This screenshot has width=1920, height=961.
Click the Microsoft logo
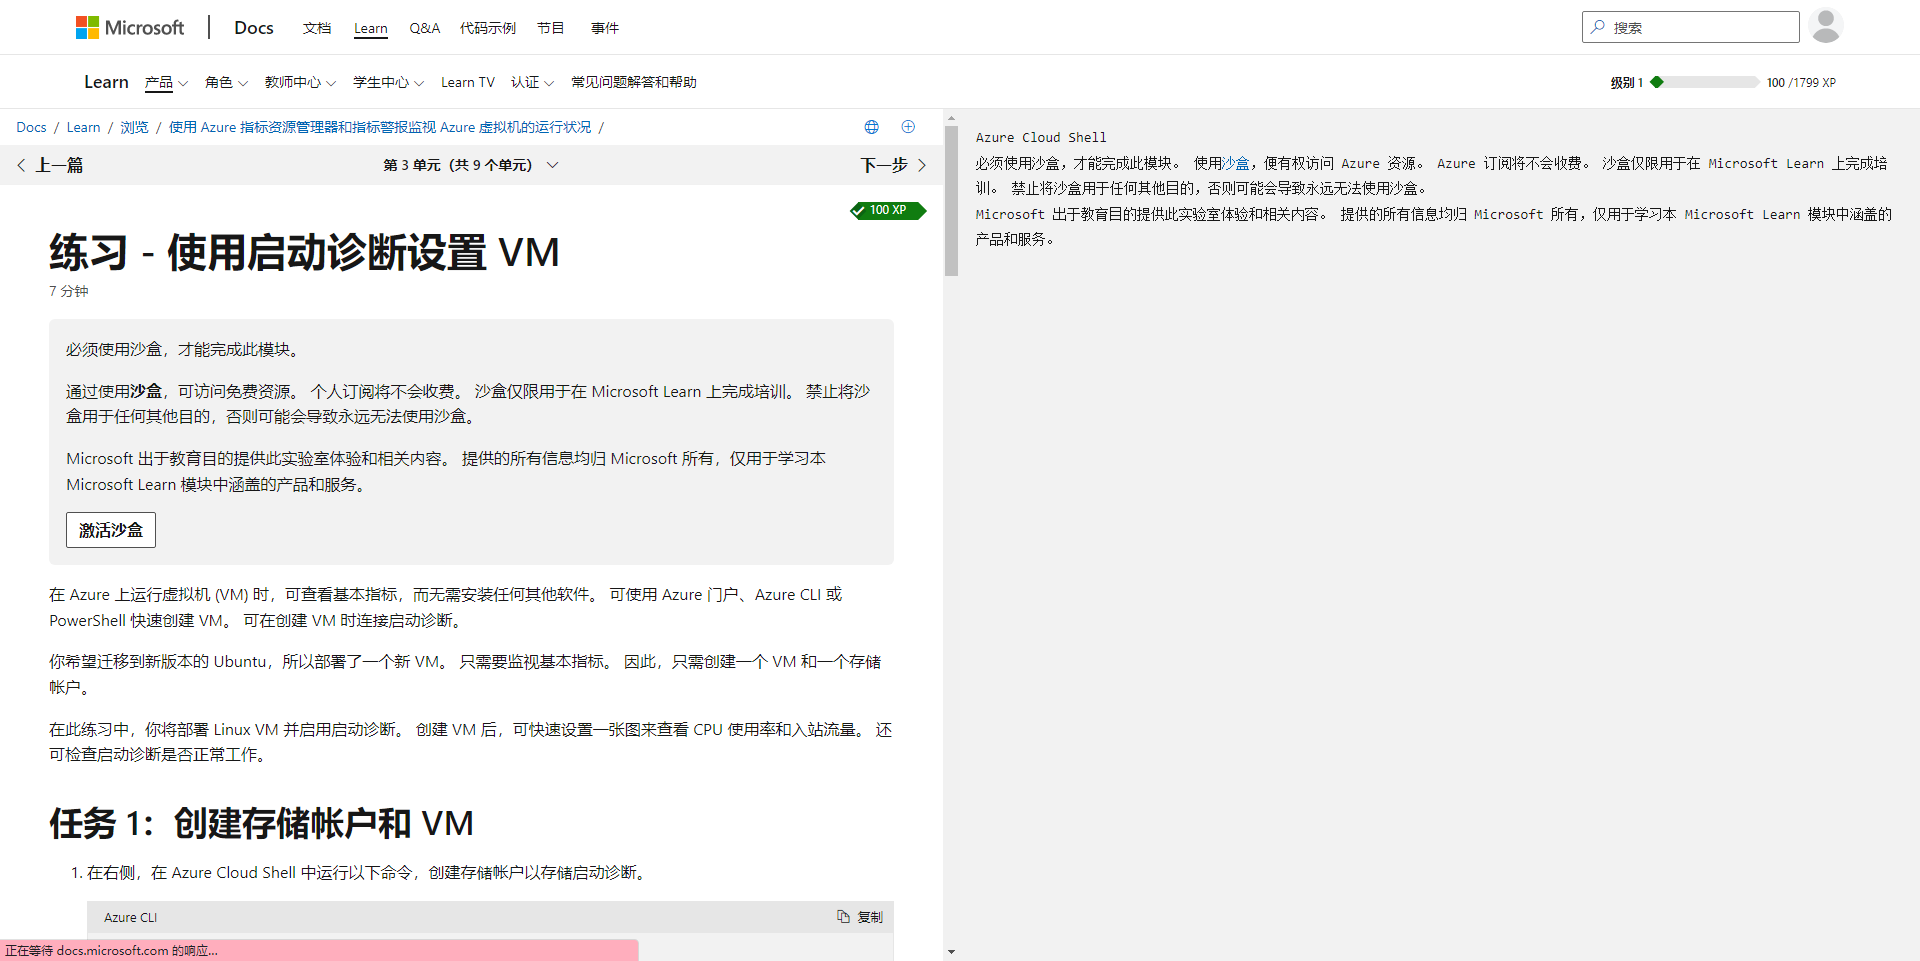[x=130, y=28]
